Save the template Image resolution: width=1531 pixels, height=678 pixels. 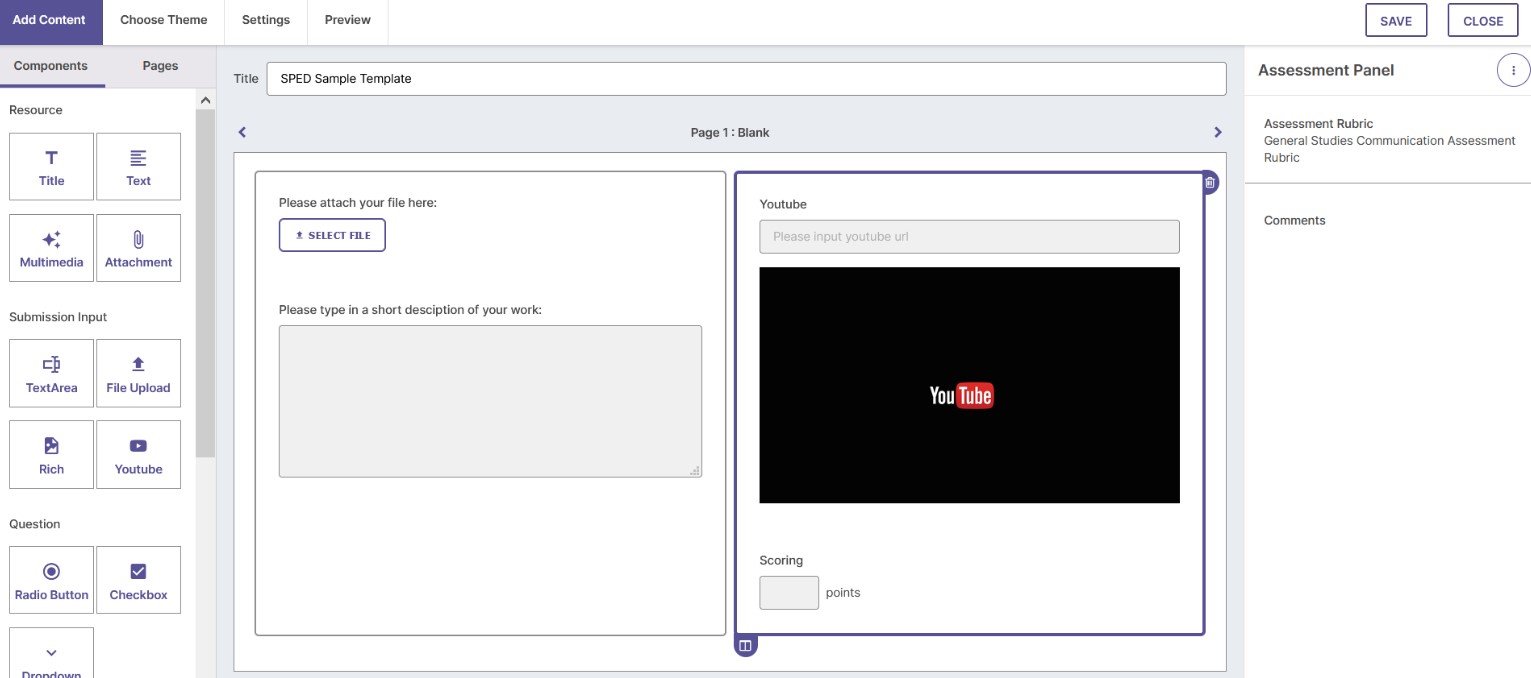pos(1396,21)
